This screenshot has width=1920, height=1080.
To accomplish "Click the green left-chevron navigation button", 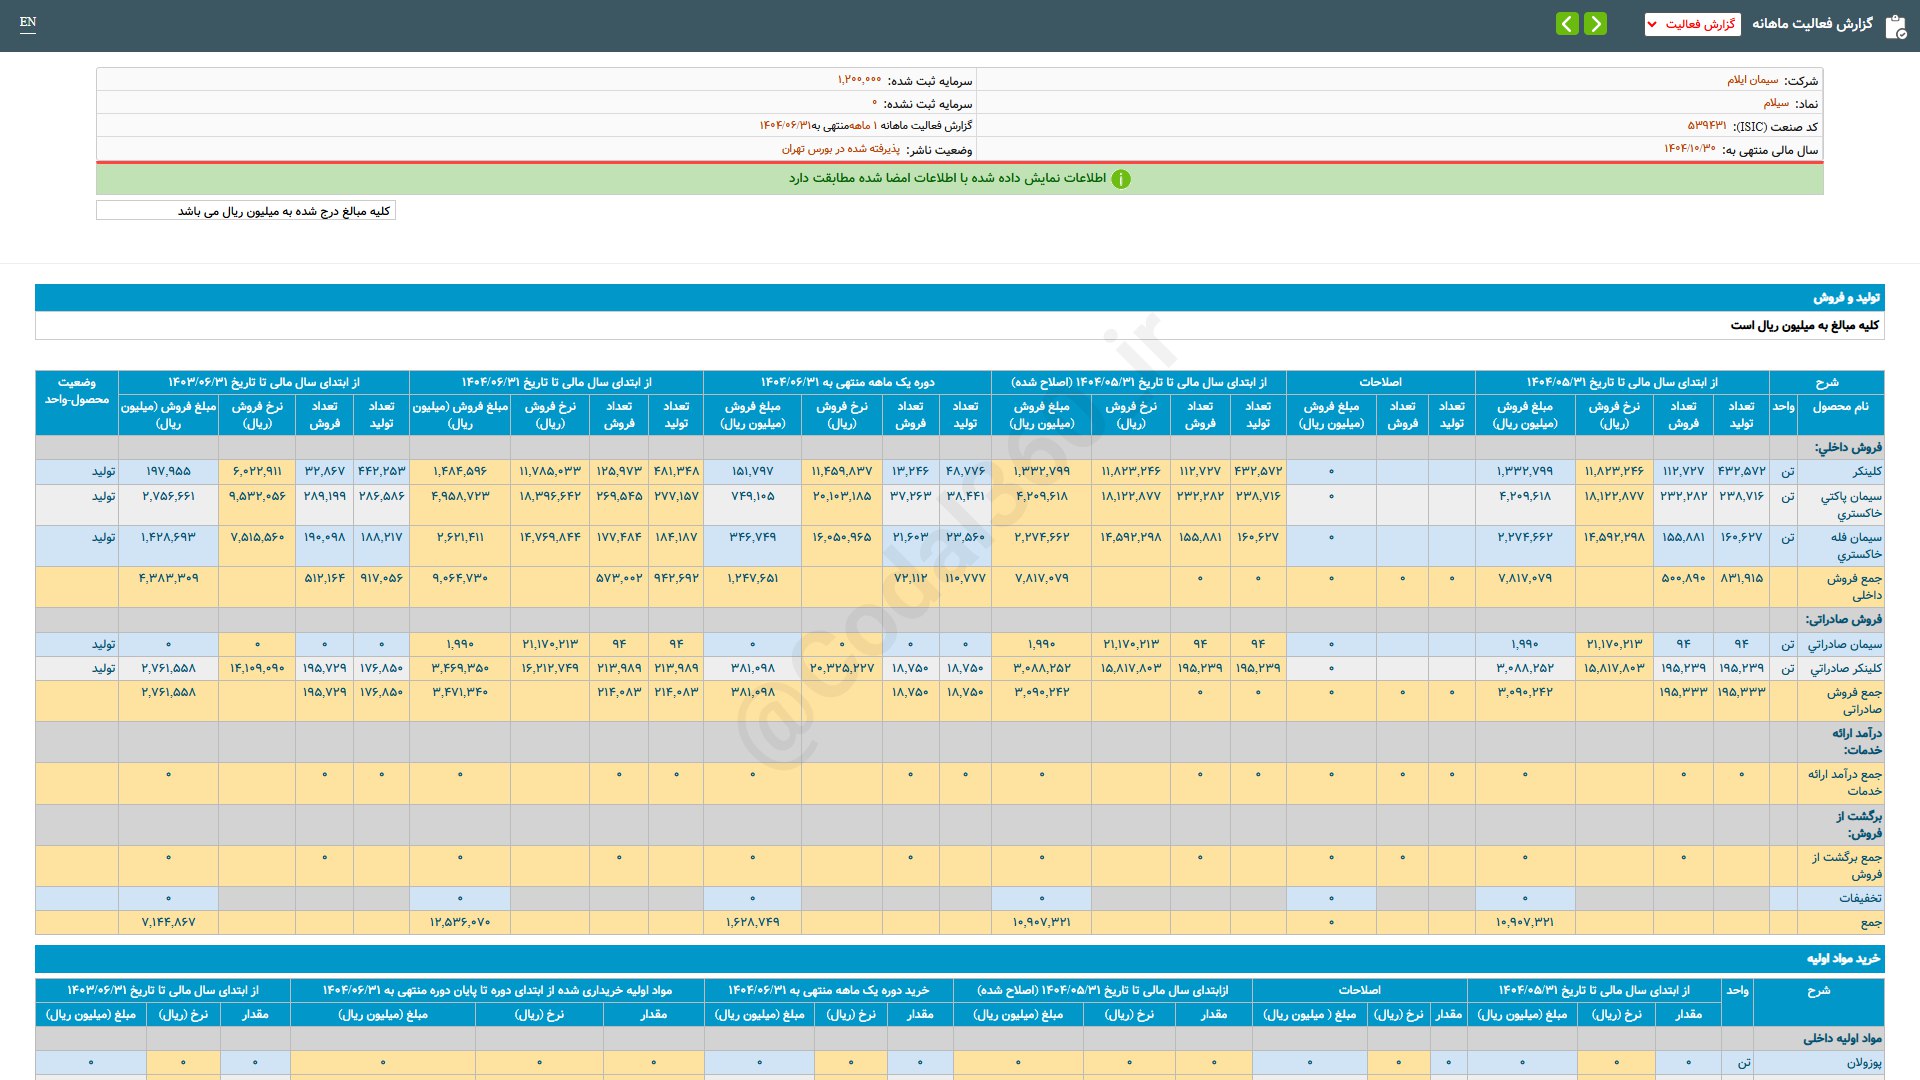I will pyautogui.click(x=1567, y=23).
